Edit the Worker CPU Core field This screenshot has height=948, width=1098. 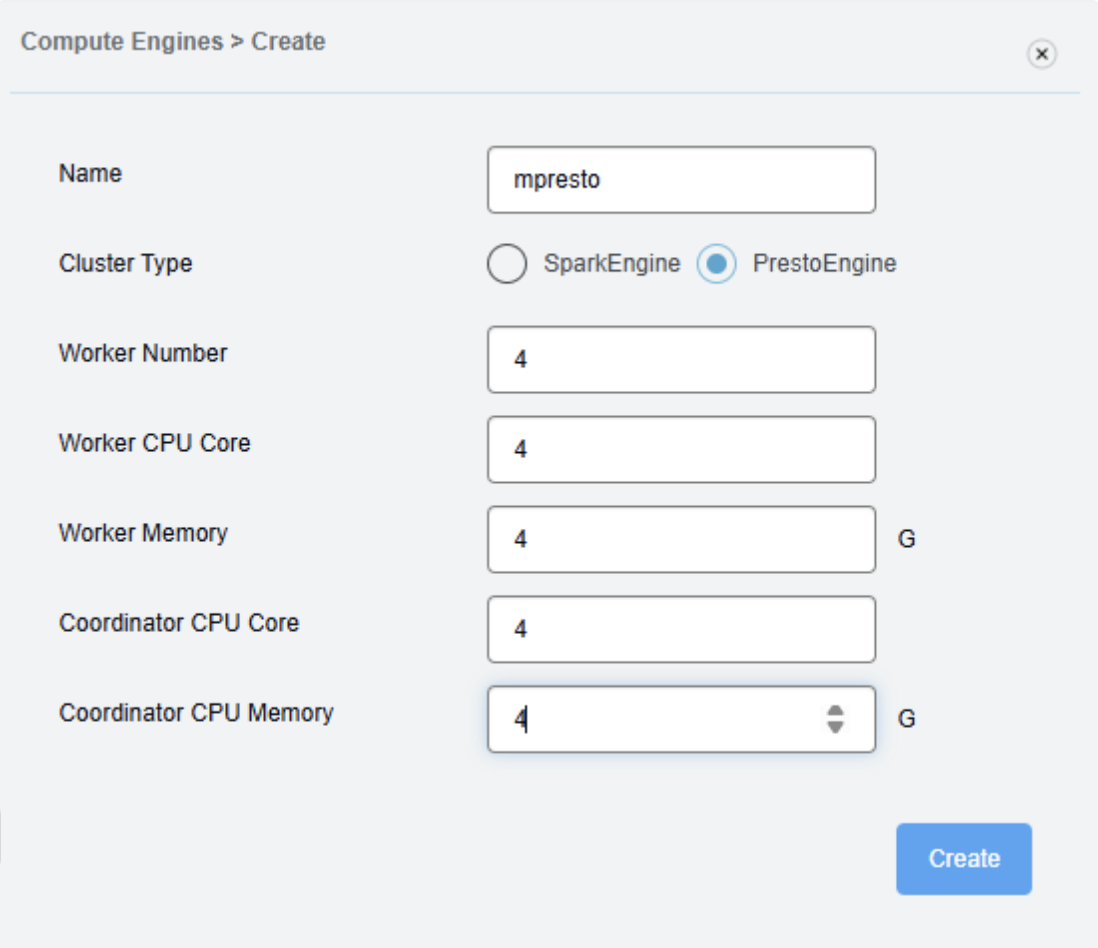click(x=681, y=449)
